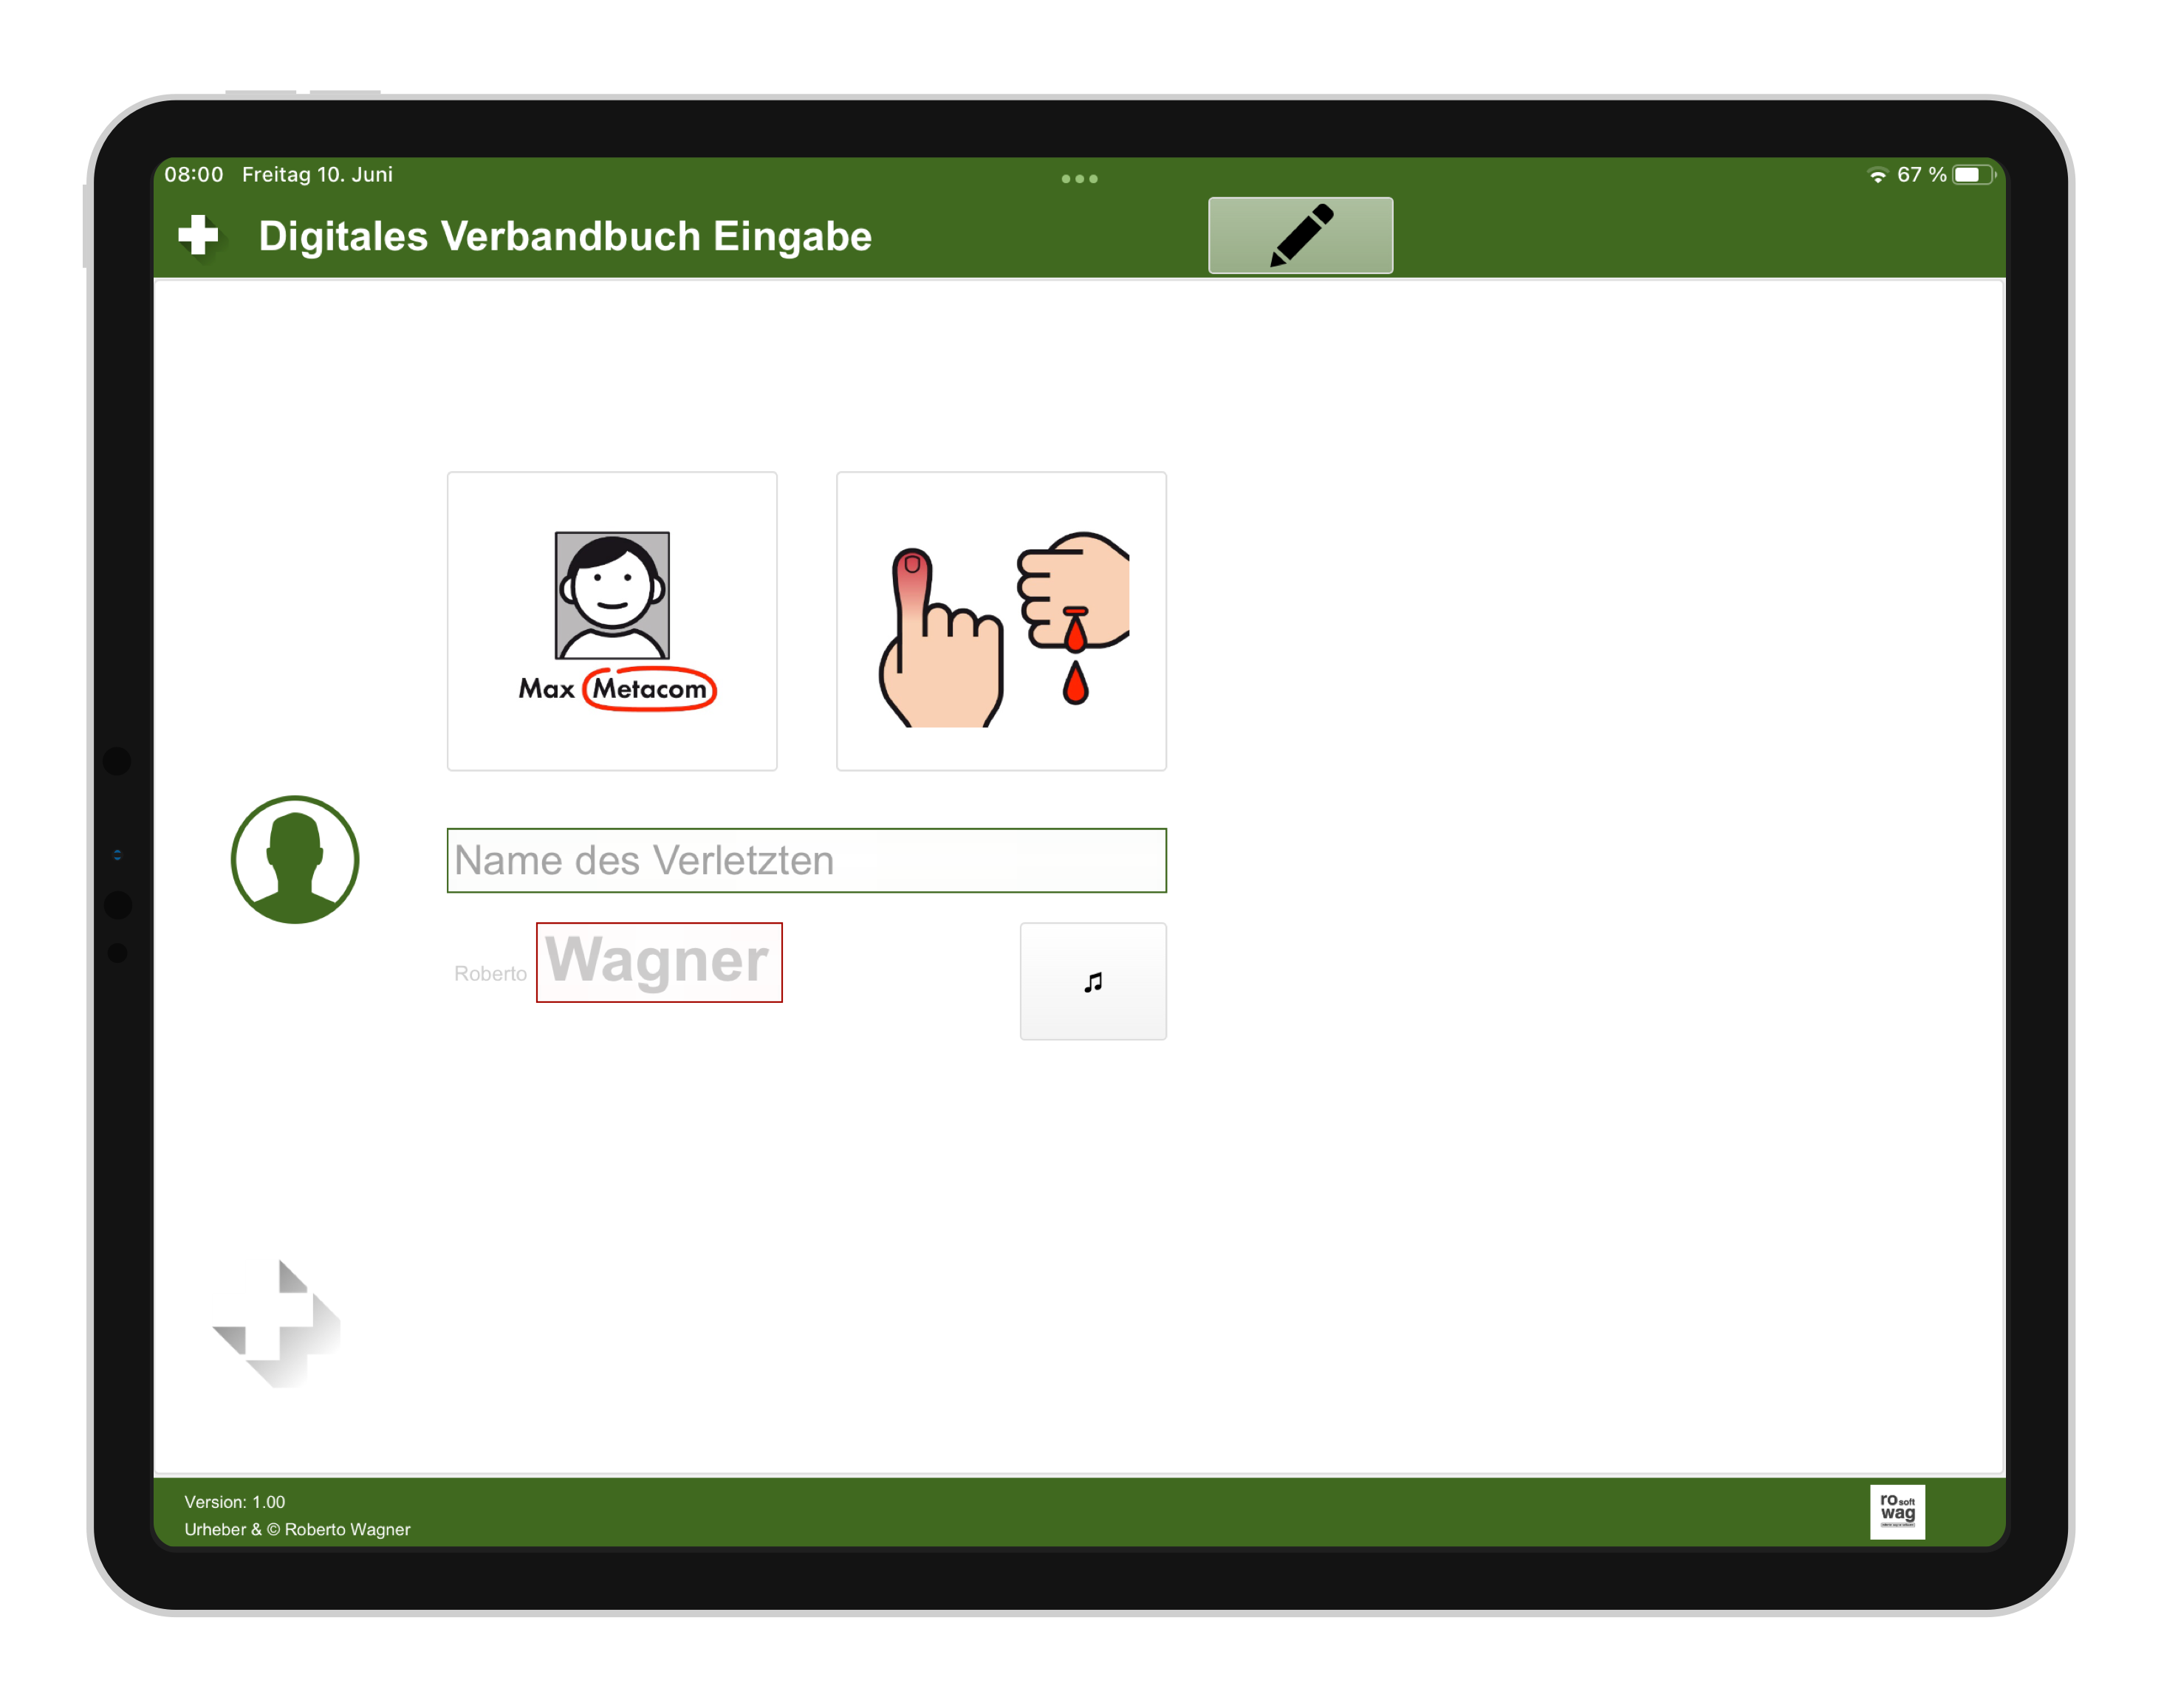Click the highlighted Wagner name suggestion

[659, 962]
